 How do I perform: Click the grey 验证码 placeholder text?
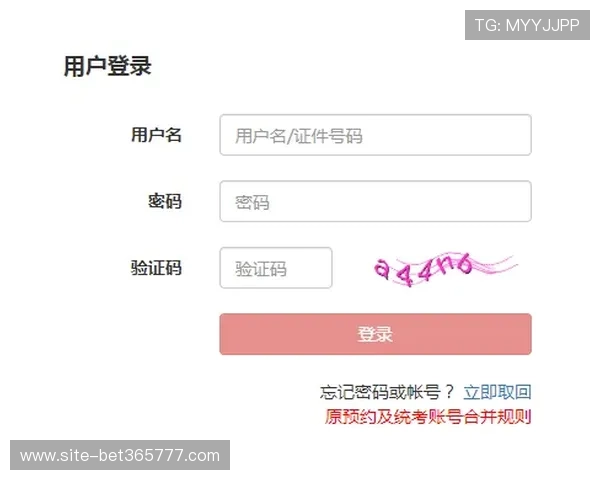(x=261, y=269)
